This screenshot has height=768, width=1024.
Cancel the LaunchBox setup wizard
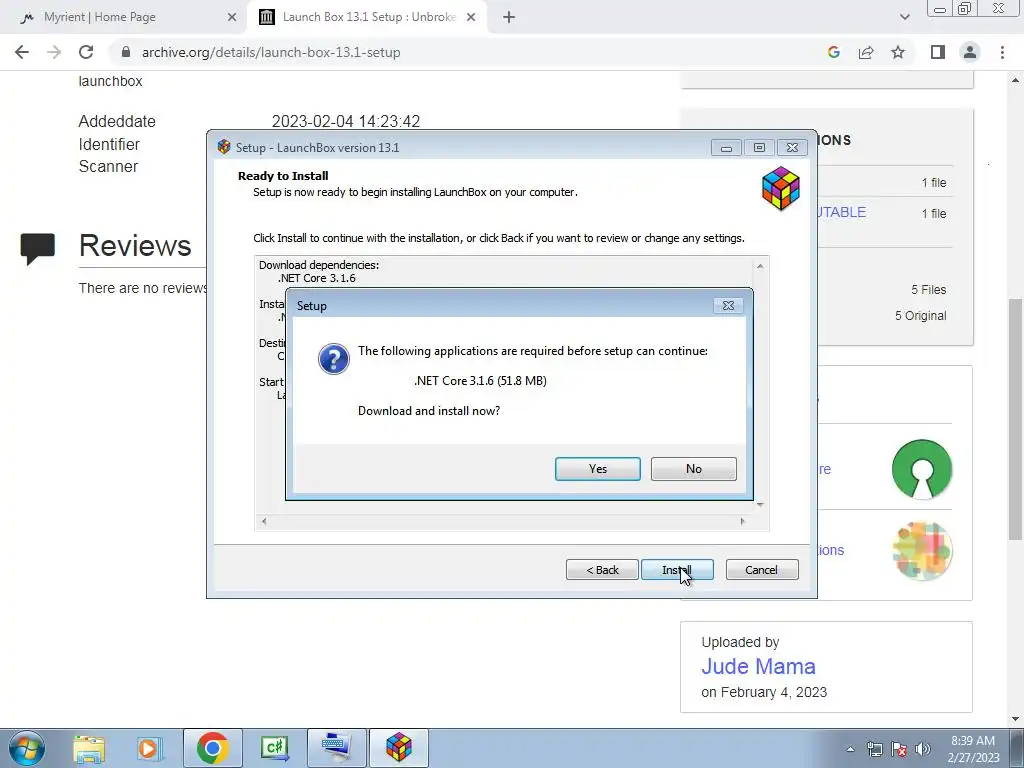pyautogui.click(x=762, y=569)
